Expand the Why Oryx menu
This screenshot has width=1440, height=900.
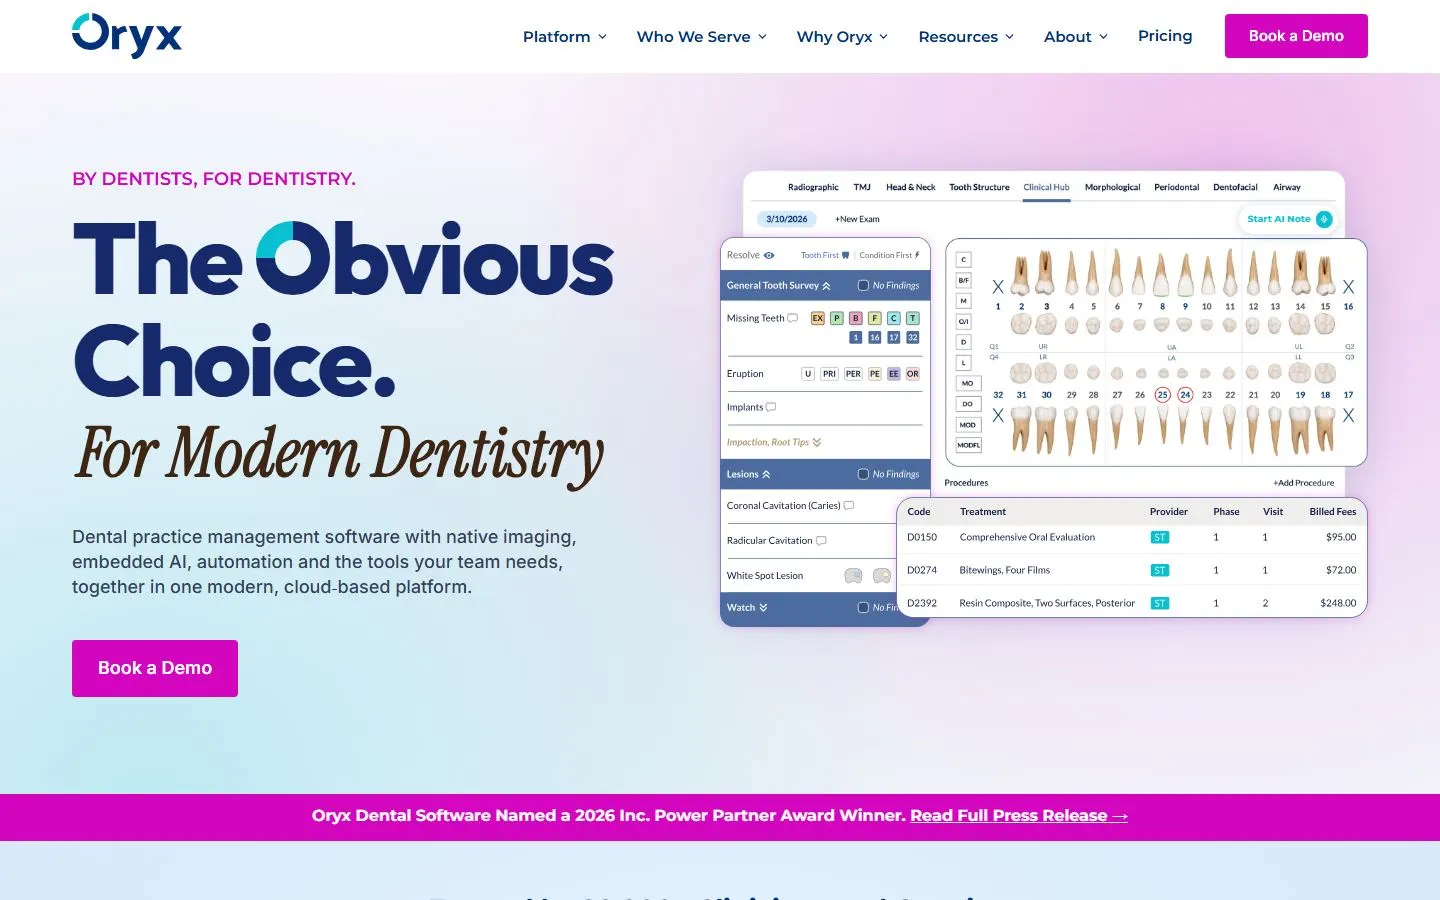[x=842, y=37]
